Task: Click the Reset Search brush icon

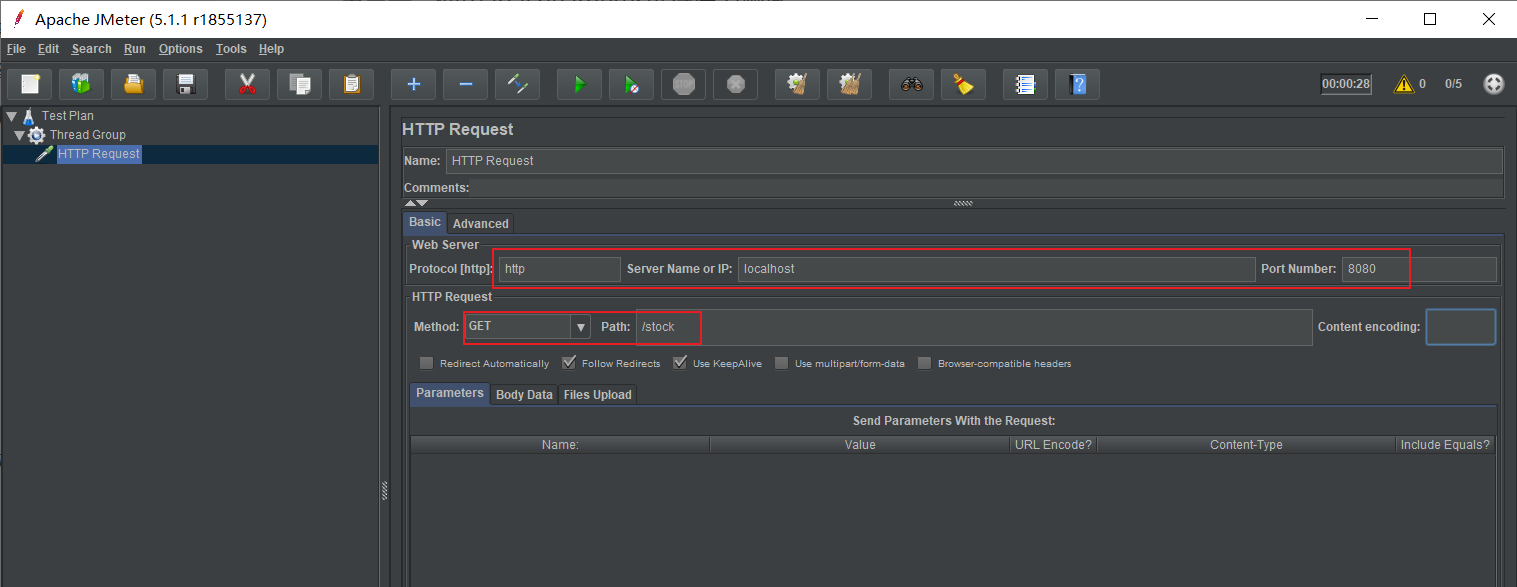Action: tap(963, 84)
